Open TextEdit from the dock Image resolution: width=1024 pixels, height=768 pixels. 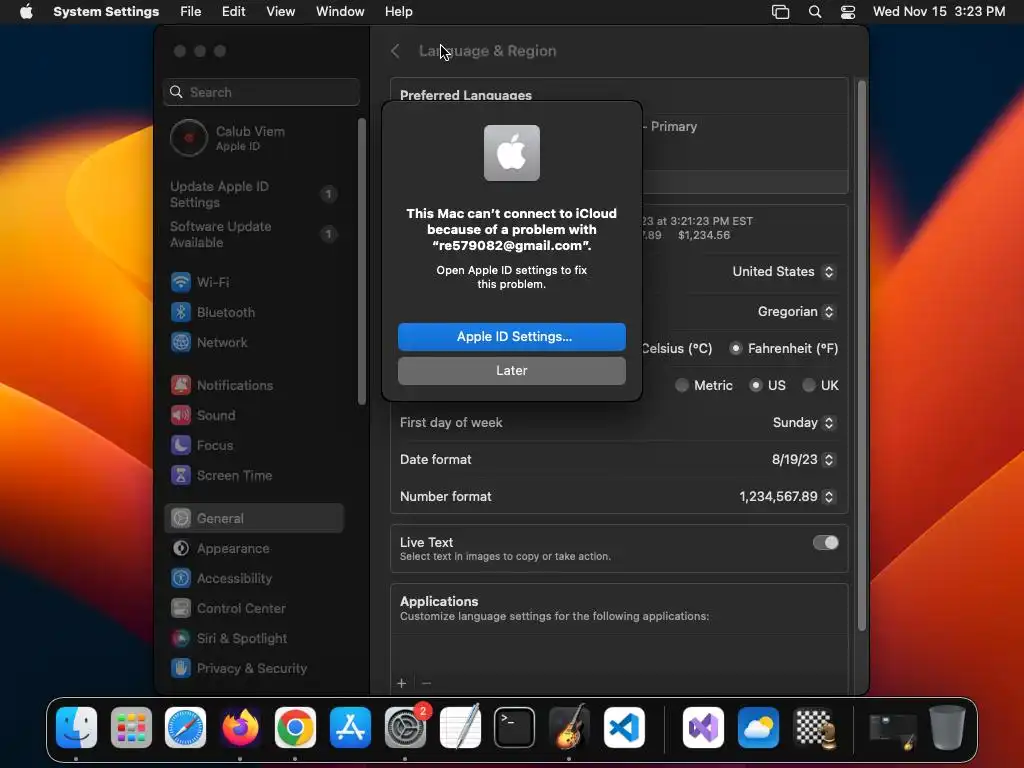tap(460, 727)
